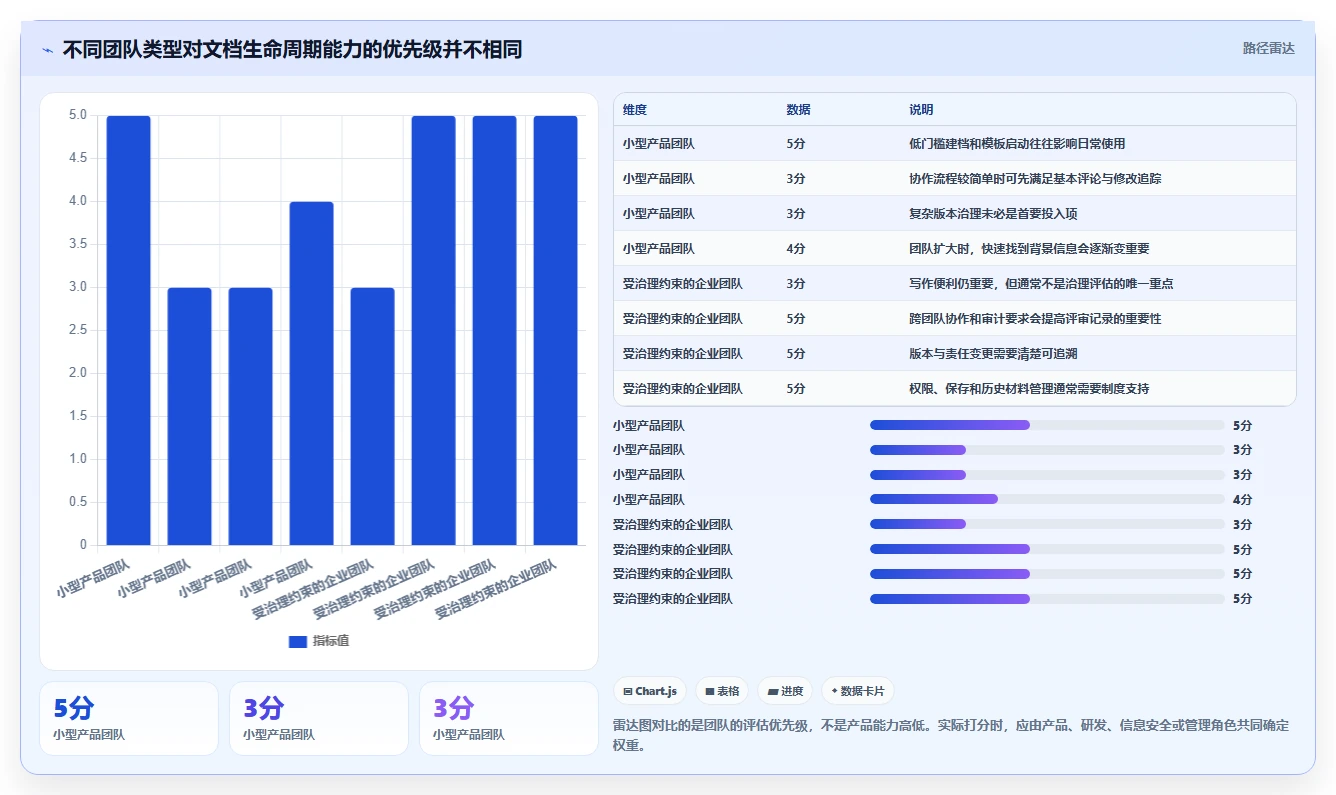Select the 表格 chip
Viewport: 1336px width, 795px height.
click(722, 691)
